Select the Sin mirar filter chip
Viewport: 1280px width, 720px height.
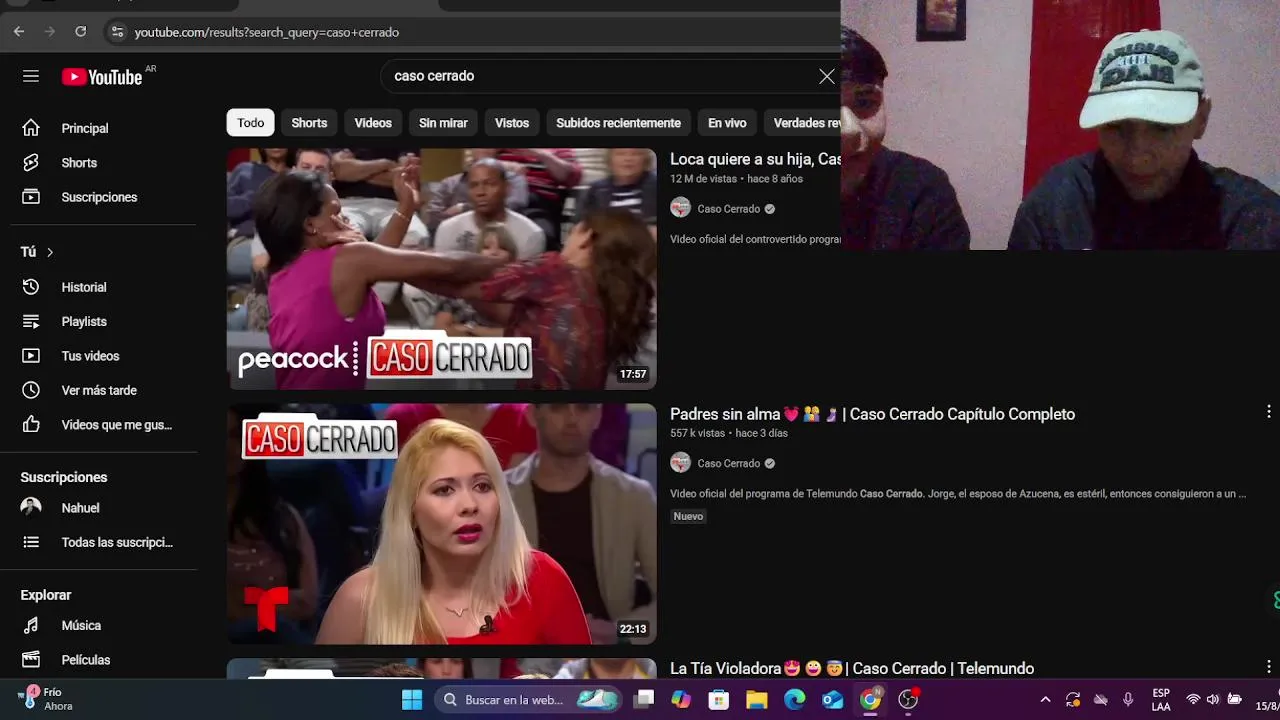(x=443, y=123)
